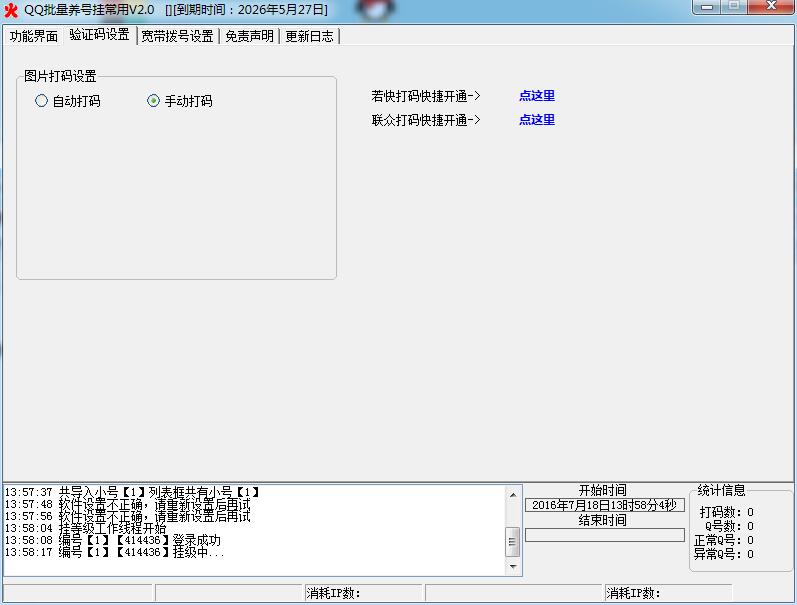Select log line 13:57:37 共导入小号
The height and width of the screenshot is (605, 797).
click(132, 492)
